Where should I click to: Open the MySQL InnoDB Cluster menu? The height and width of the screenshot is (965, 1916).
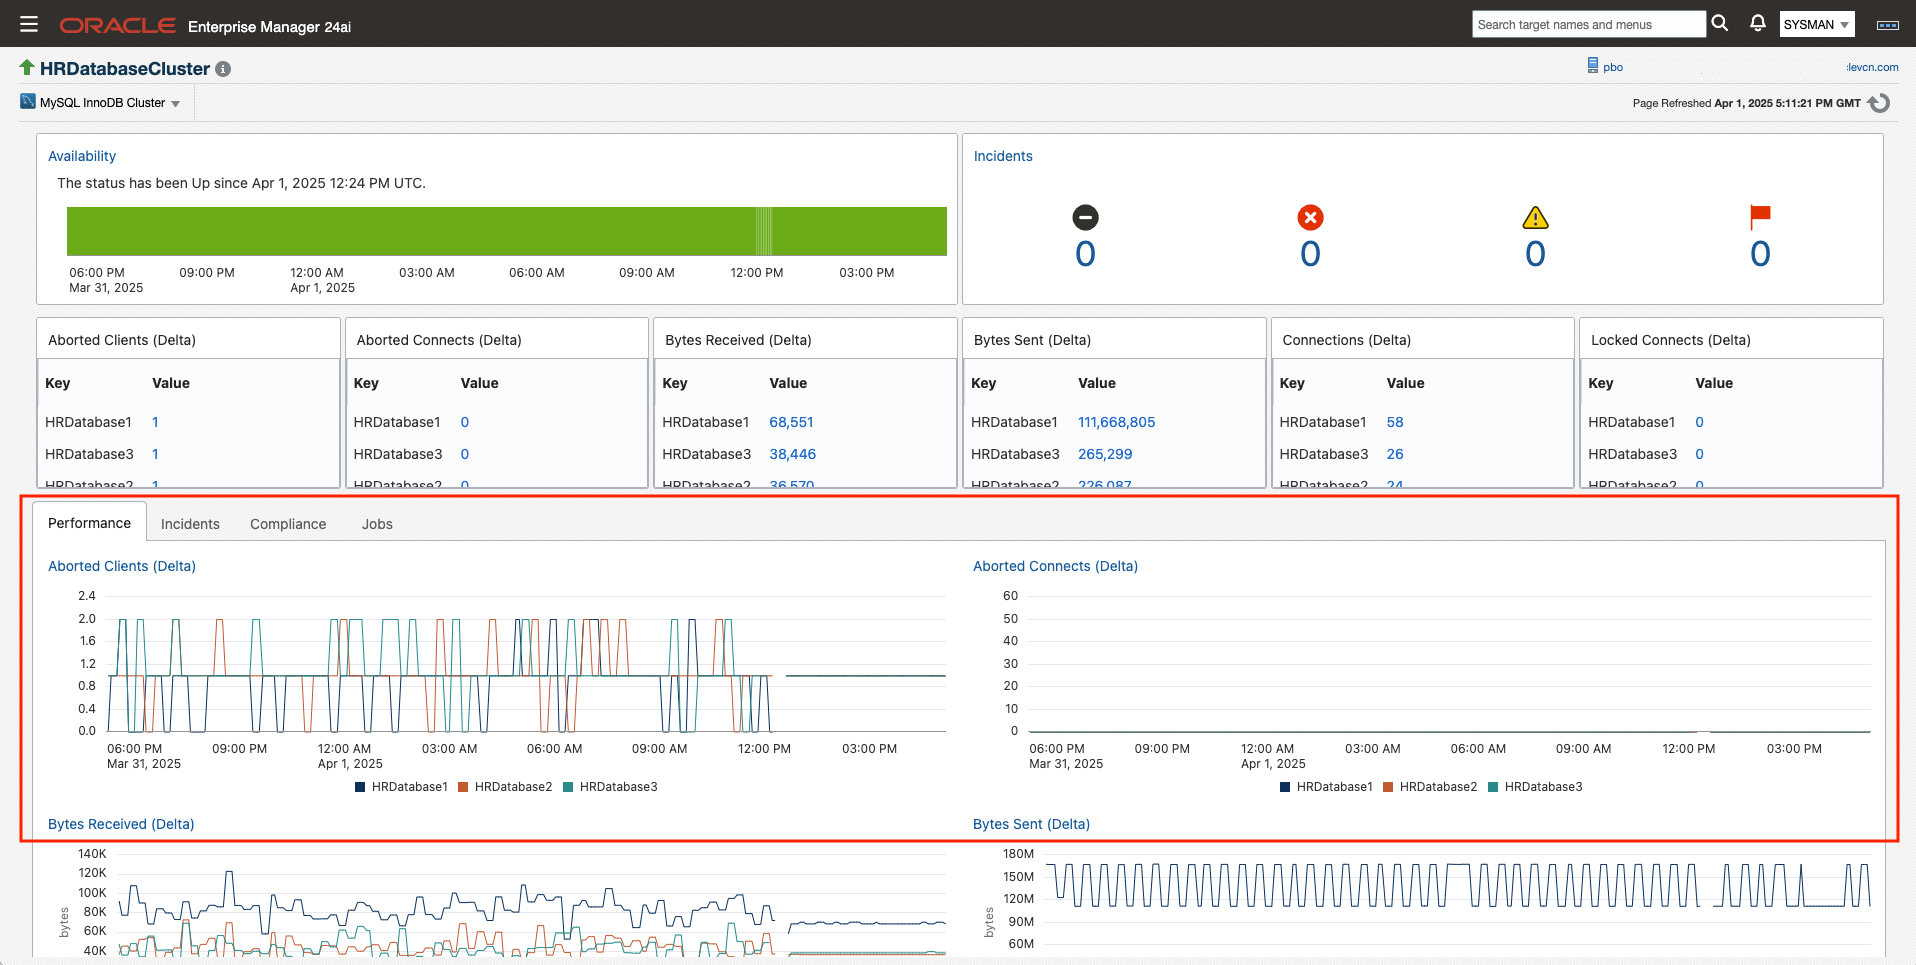click(109, 103)
